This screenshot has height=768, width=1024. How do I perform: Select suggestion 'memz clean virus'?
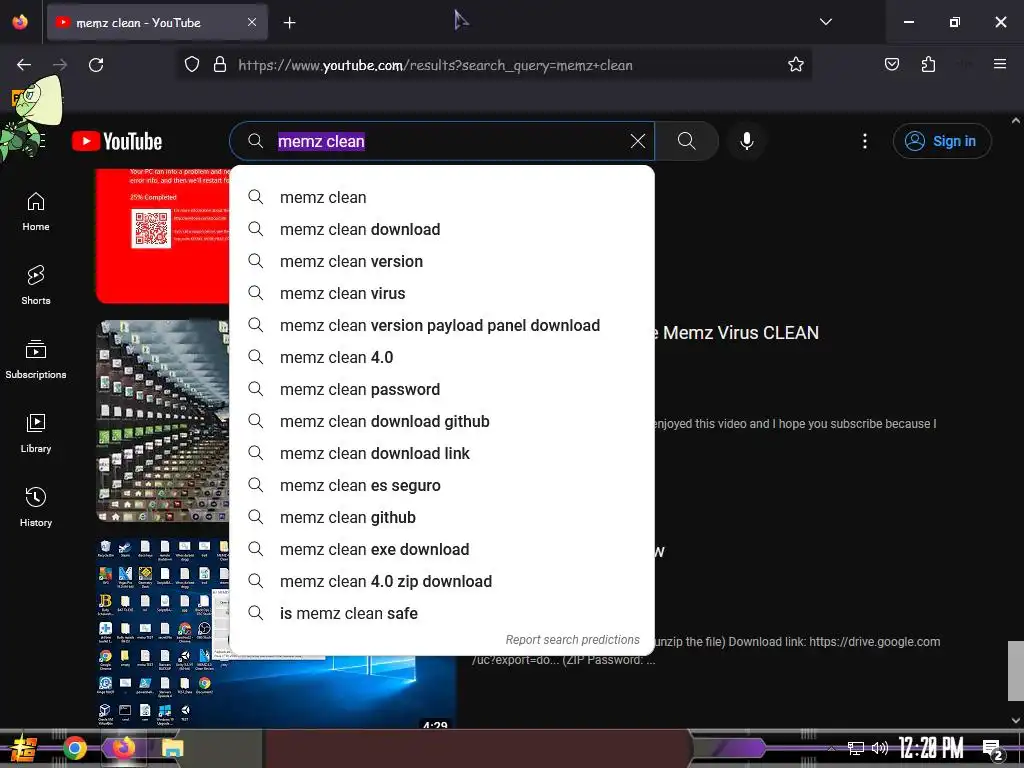click(x=442, y=293)
